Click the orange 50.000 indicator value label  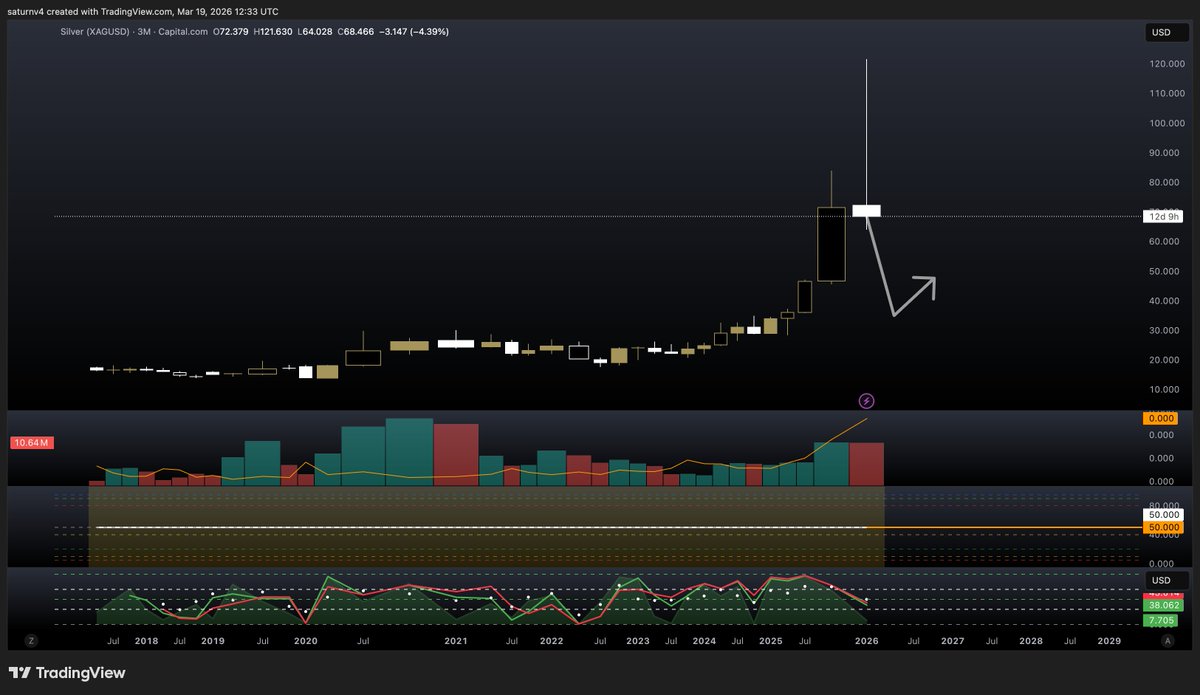point(1161,527)
